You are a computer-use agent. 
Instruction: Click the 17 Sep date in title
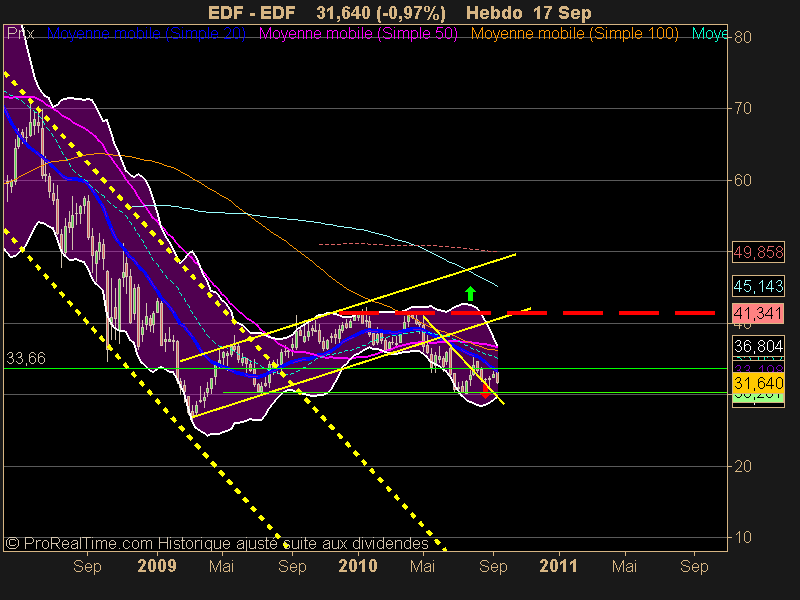563,13
